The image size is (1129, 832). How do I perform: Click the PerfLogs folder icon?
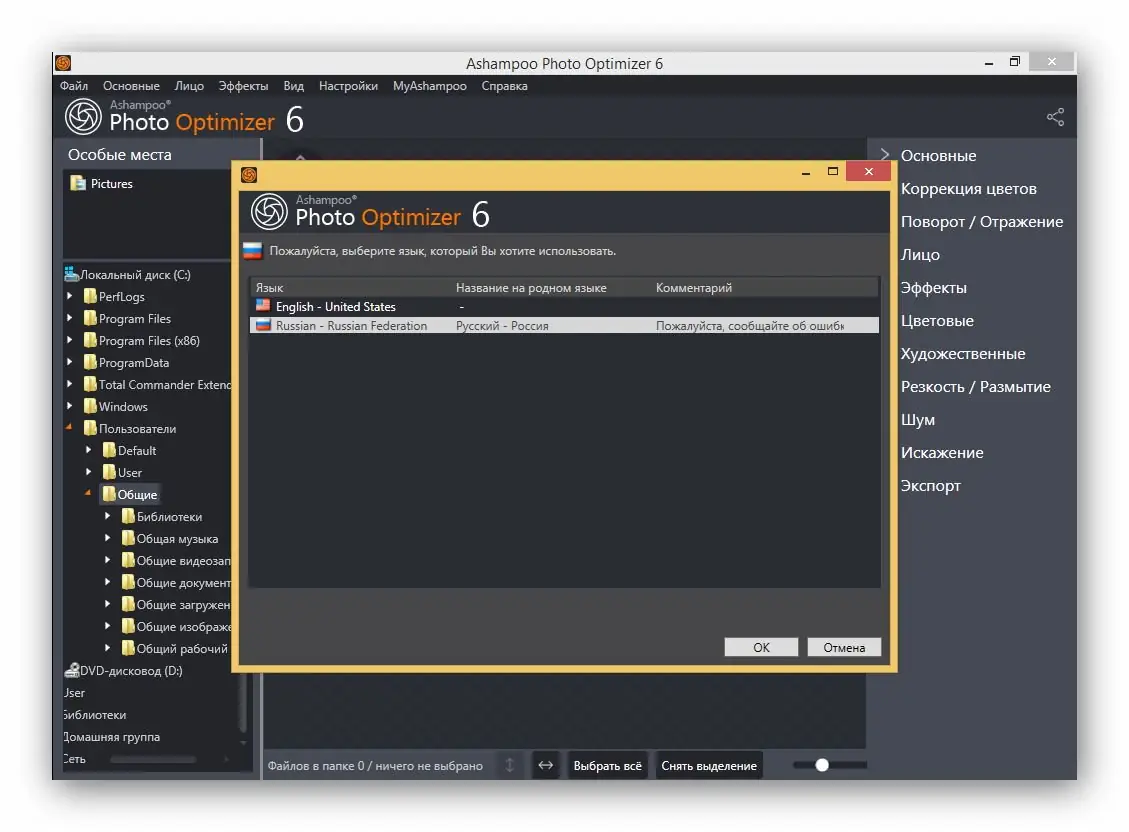[90, 296]
